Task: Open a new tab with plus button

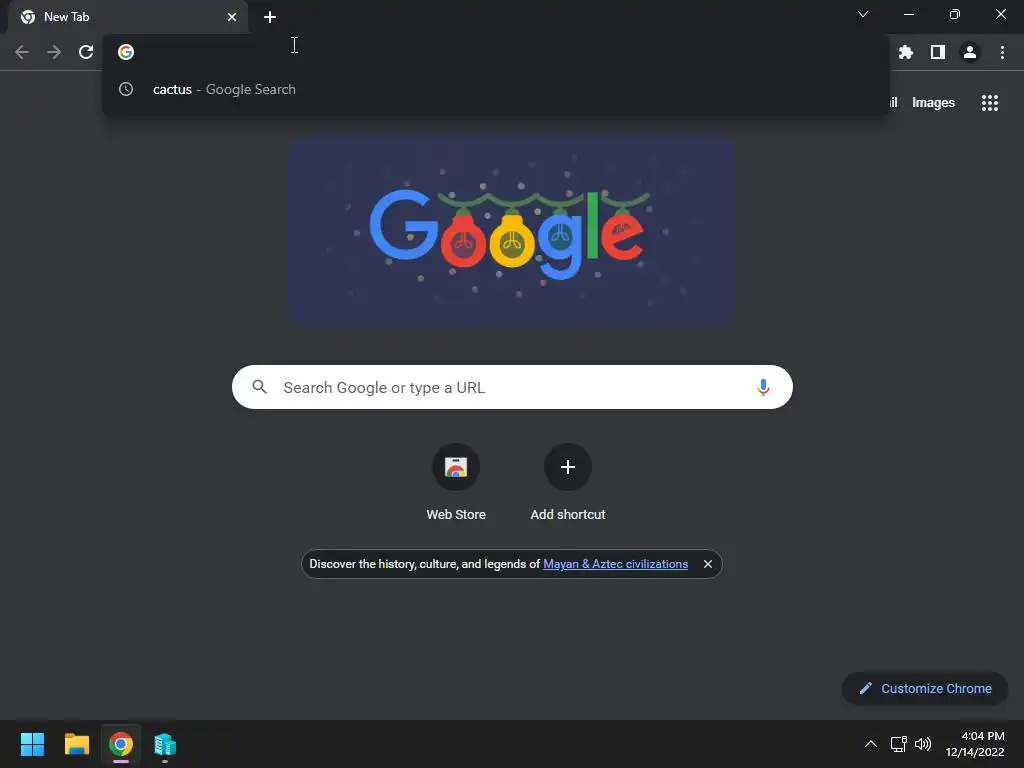Action: pyautogui.click(x=270, y=17)
